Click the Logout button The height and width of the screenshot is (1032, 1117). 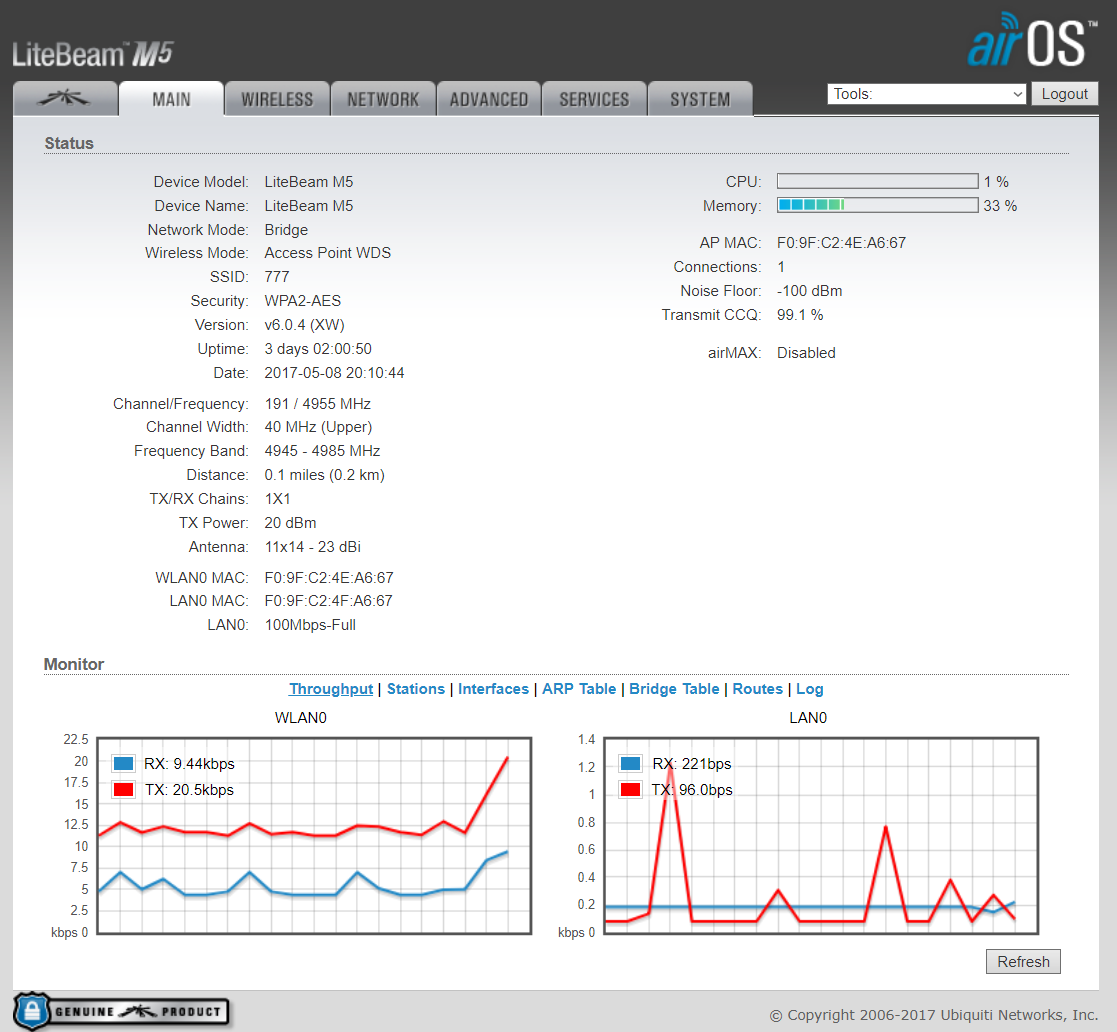click(x=1064, y=94)
